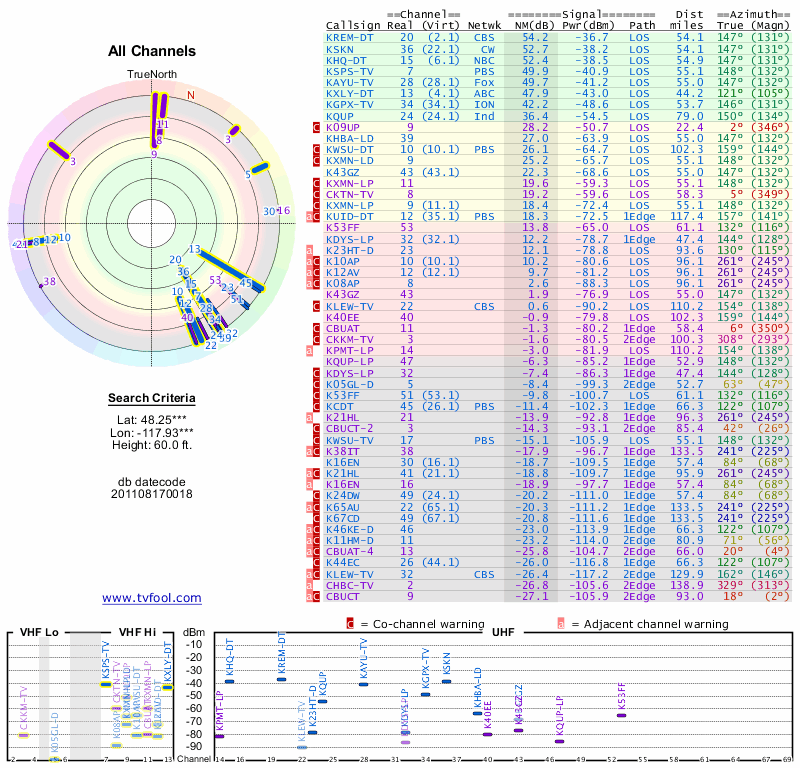This screenshot has width=800, height=768.
Task: Click the co-channel warning icon beside KCDT
Action: (x=316, y=406)
